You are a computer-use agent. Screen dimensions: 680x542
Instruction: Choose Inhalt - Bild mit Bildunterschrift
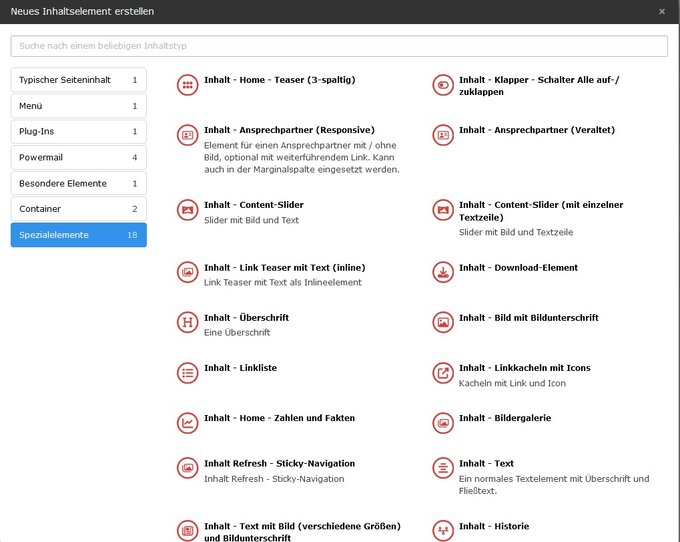[528, 318]
